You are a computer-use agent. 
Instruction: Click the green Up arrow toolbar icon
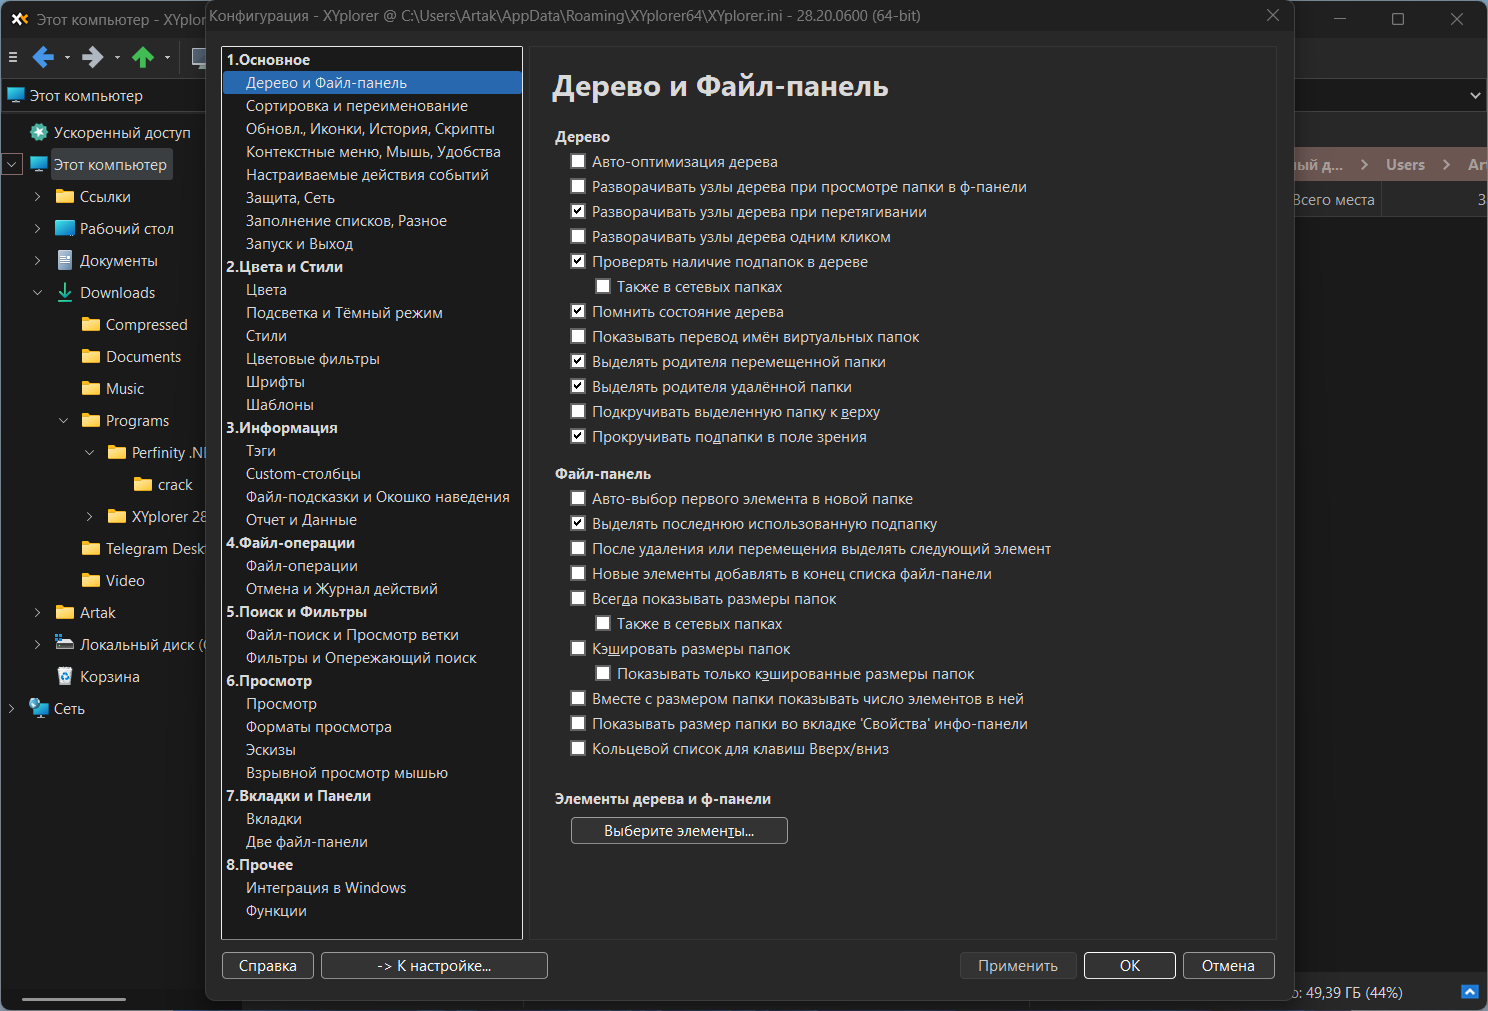pyautogui.click(x=143, y=58)
